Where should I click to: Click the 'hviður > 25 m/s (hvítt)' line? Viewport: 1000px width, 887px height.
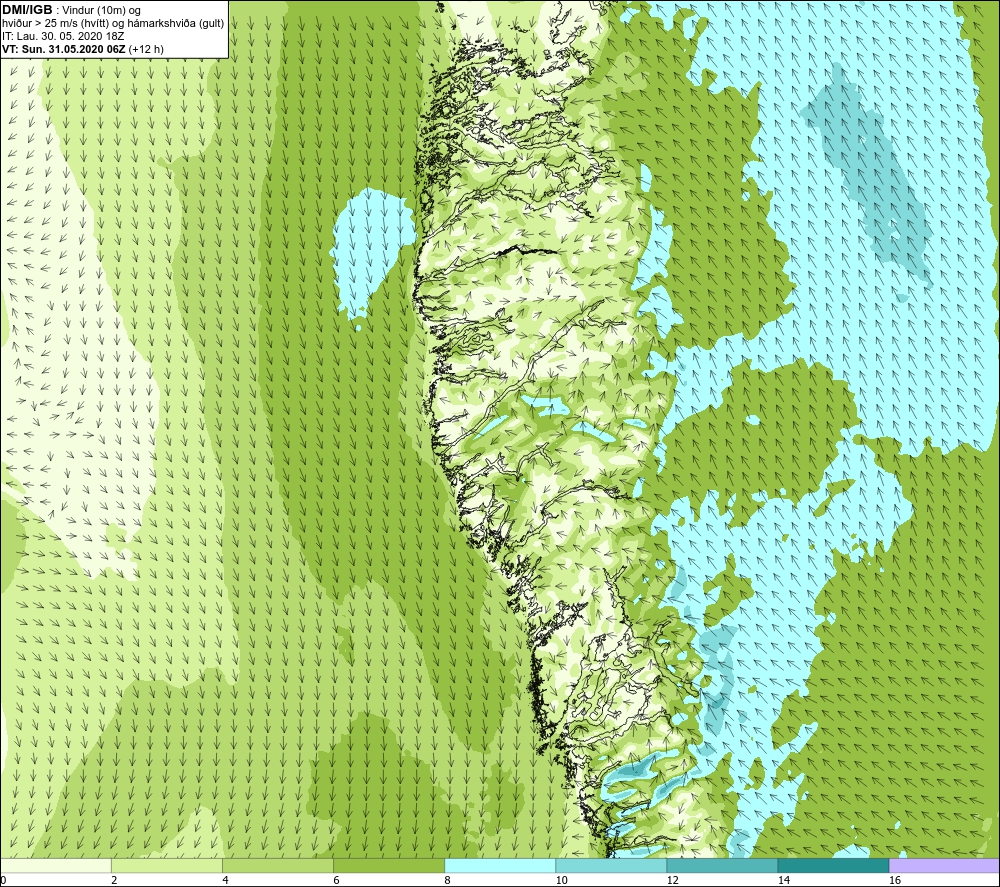(x=113, y=23)
